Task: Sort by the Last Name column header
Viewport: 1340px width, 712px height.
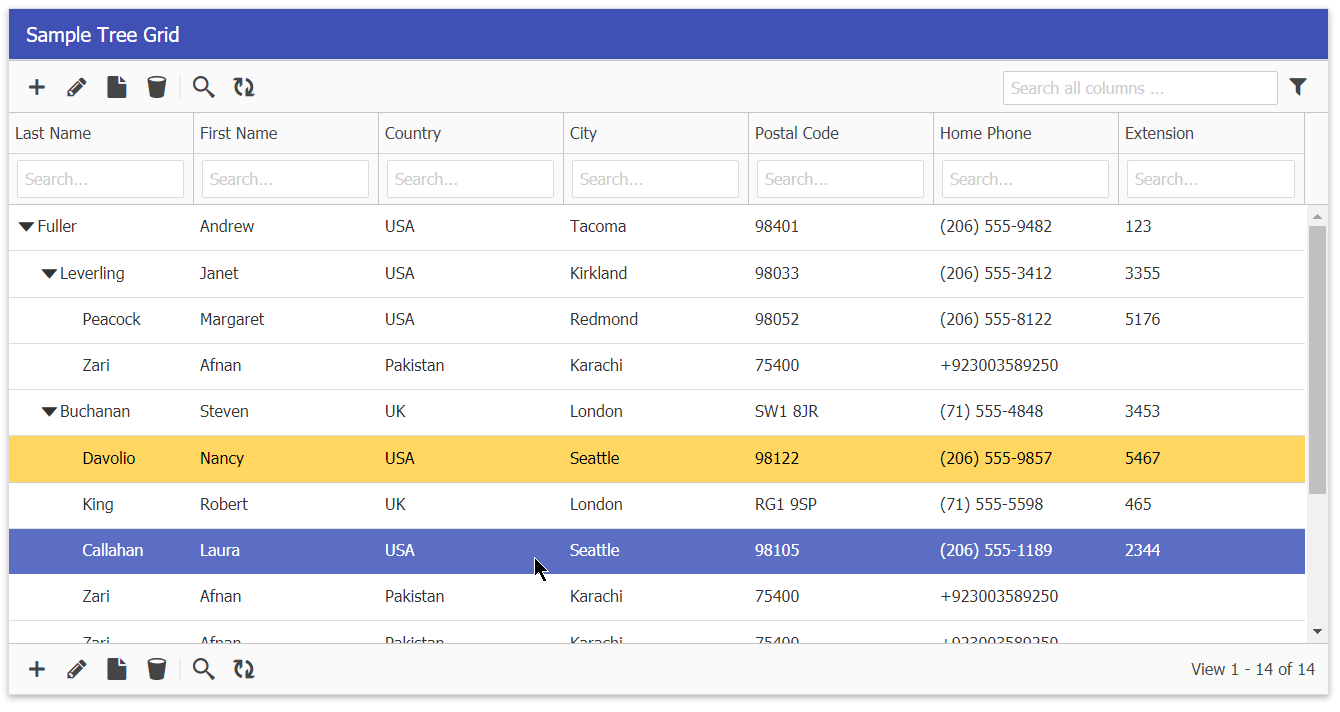Action: [x=53, y=134]
